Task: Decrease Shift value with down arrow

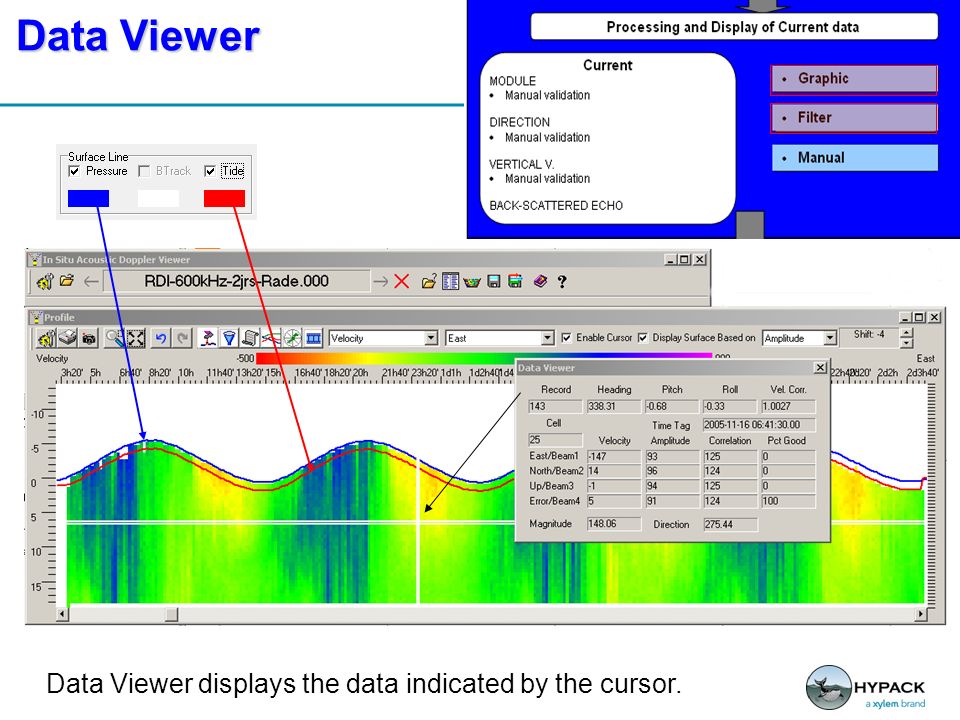Action: (x=907, y=343)
